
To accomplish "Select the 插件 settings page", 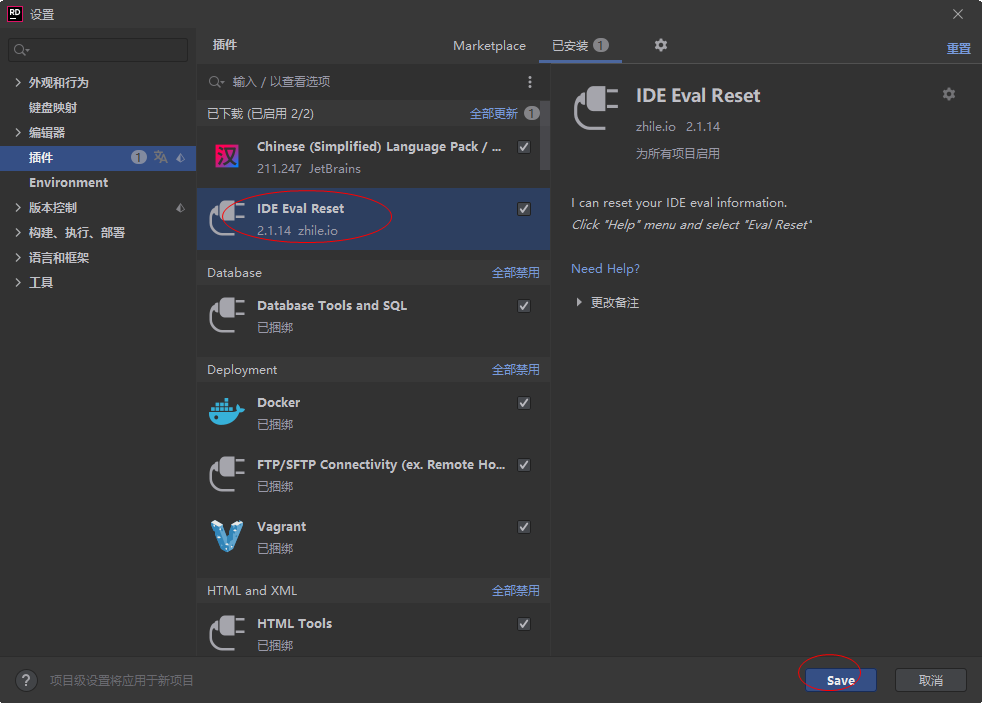I will [98, 158].
